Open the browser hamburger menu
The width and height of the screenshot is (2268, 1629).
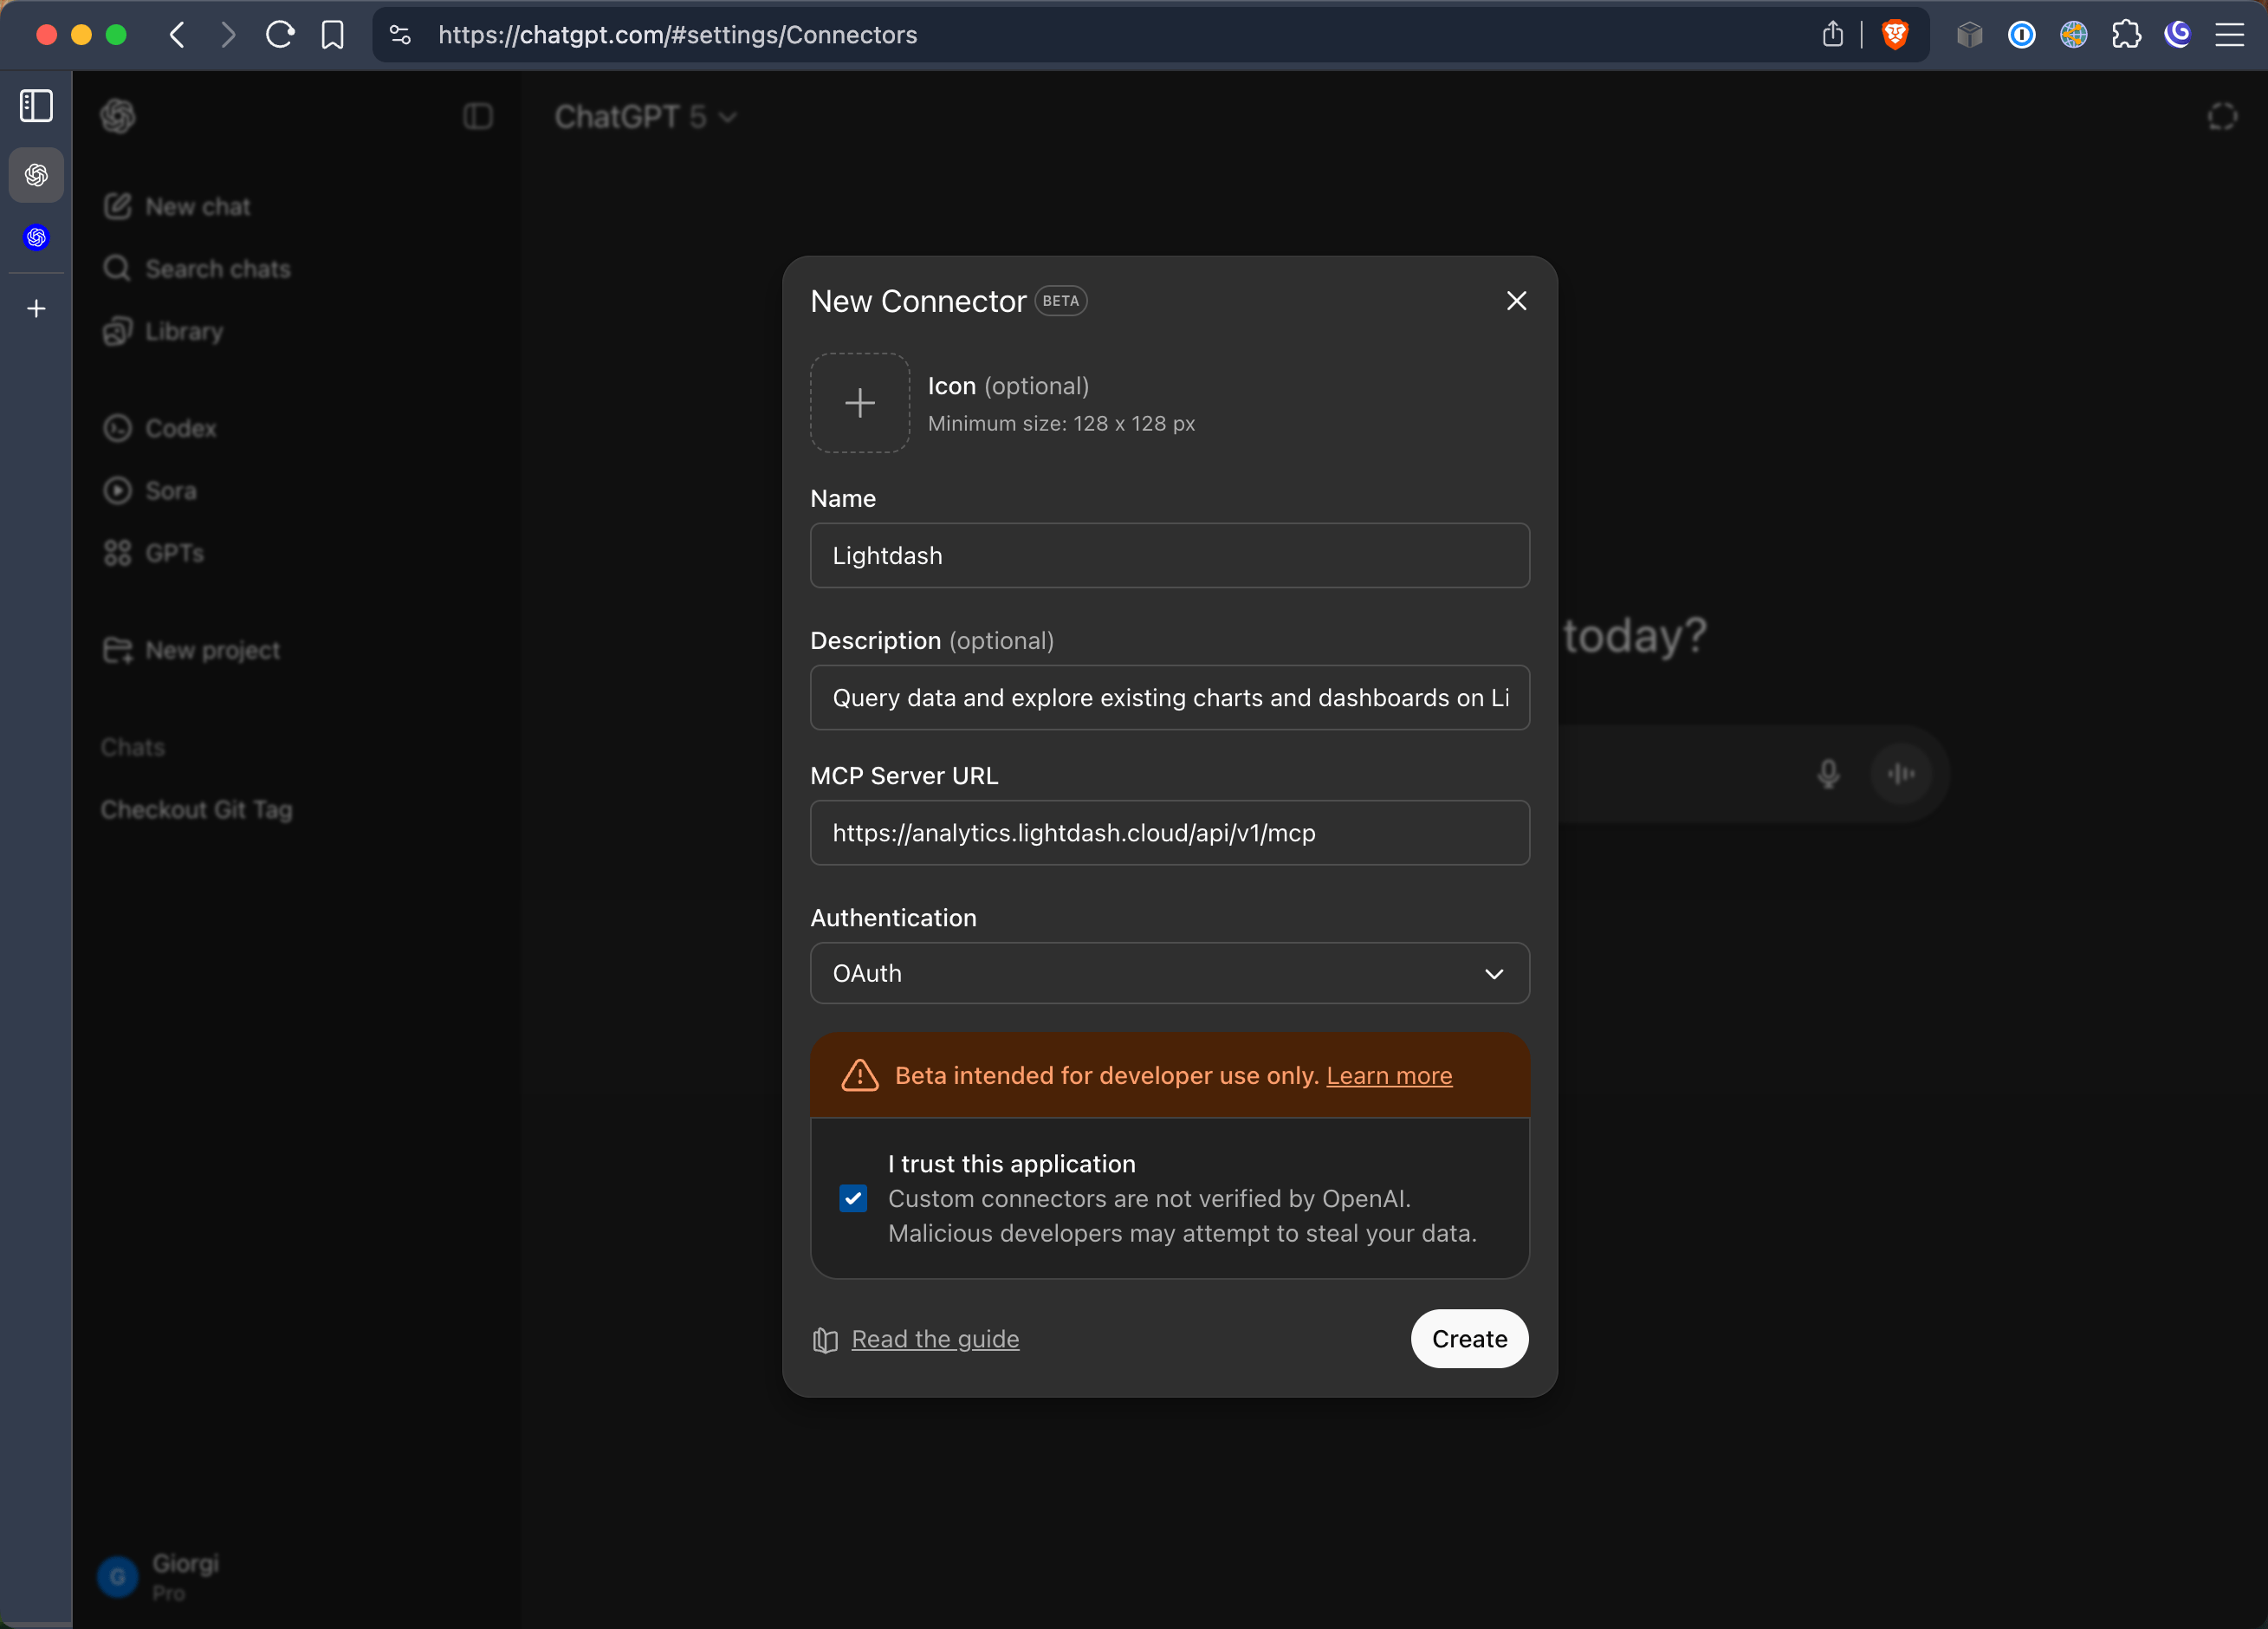point(2229,35)
